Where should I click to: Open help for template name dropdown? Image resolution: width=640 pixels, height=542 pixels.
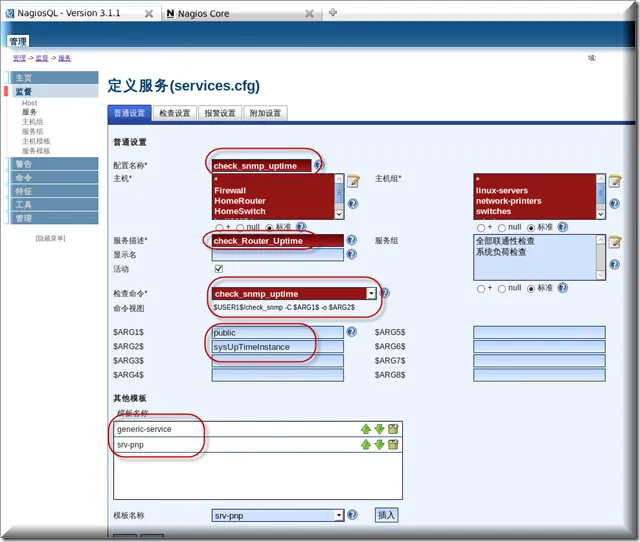click(352, 515)
